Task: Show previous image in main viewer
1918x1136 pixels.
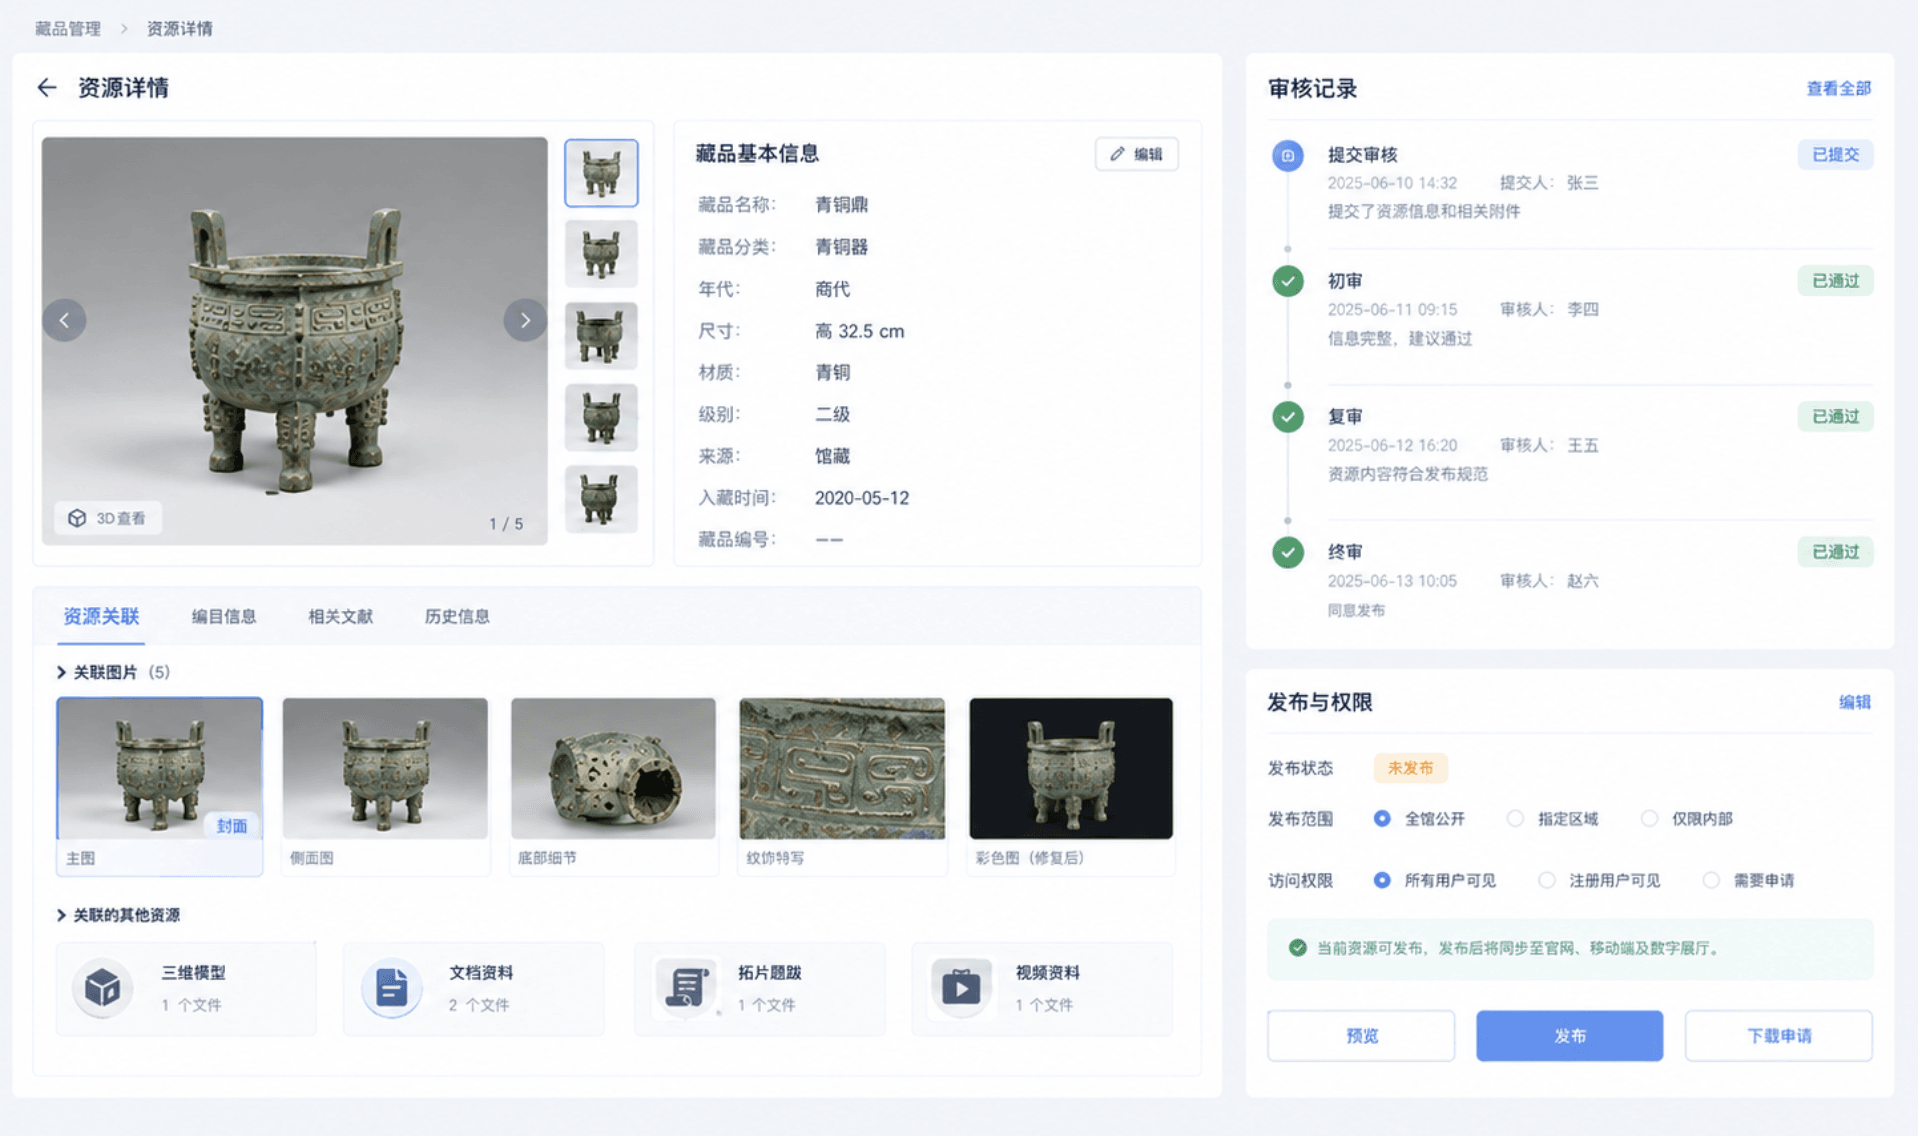Action: (x=65, y=320)
